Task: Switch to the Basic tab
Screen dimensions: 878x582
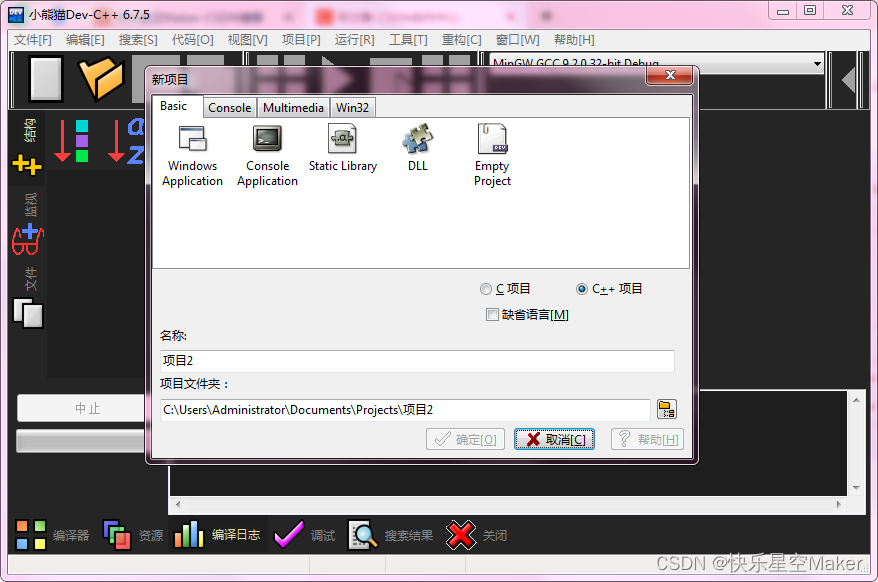Action: tap(174, 106)
